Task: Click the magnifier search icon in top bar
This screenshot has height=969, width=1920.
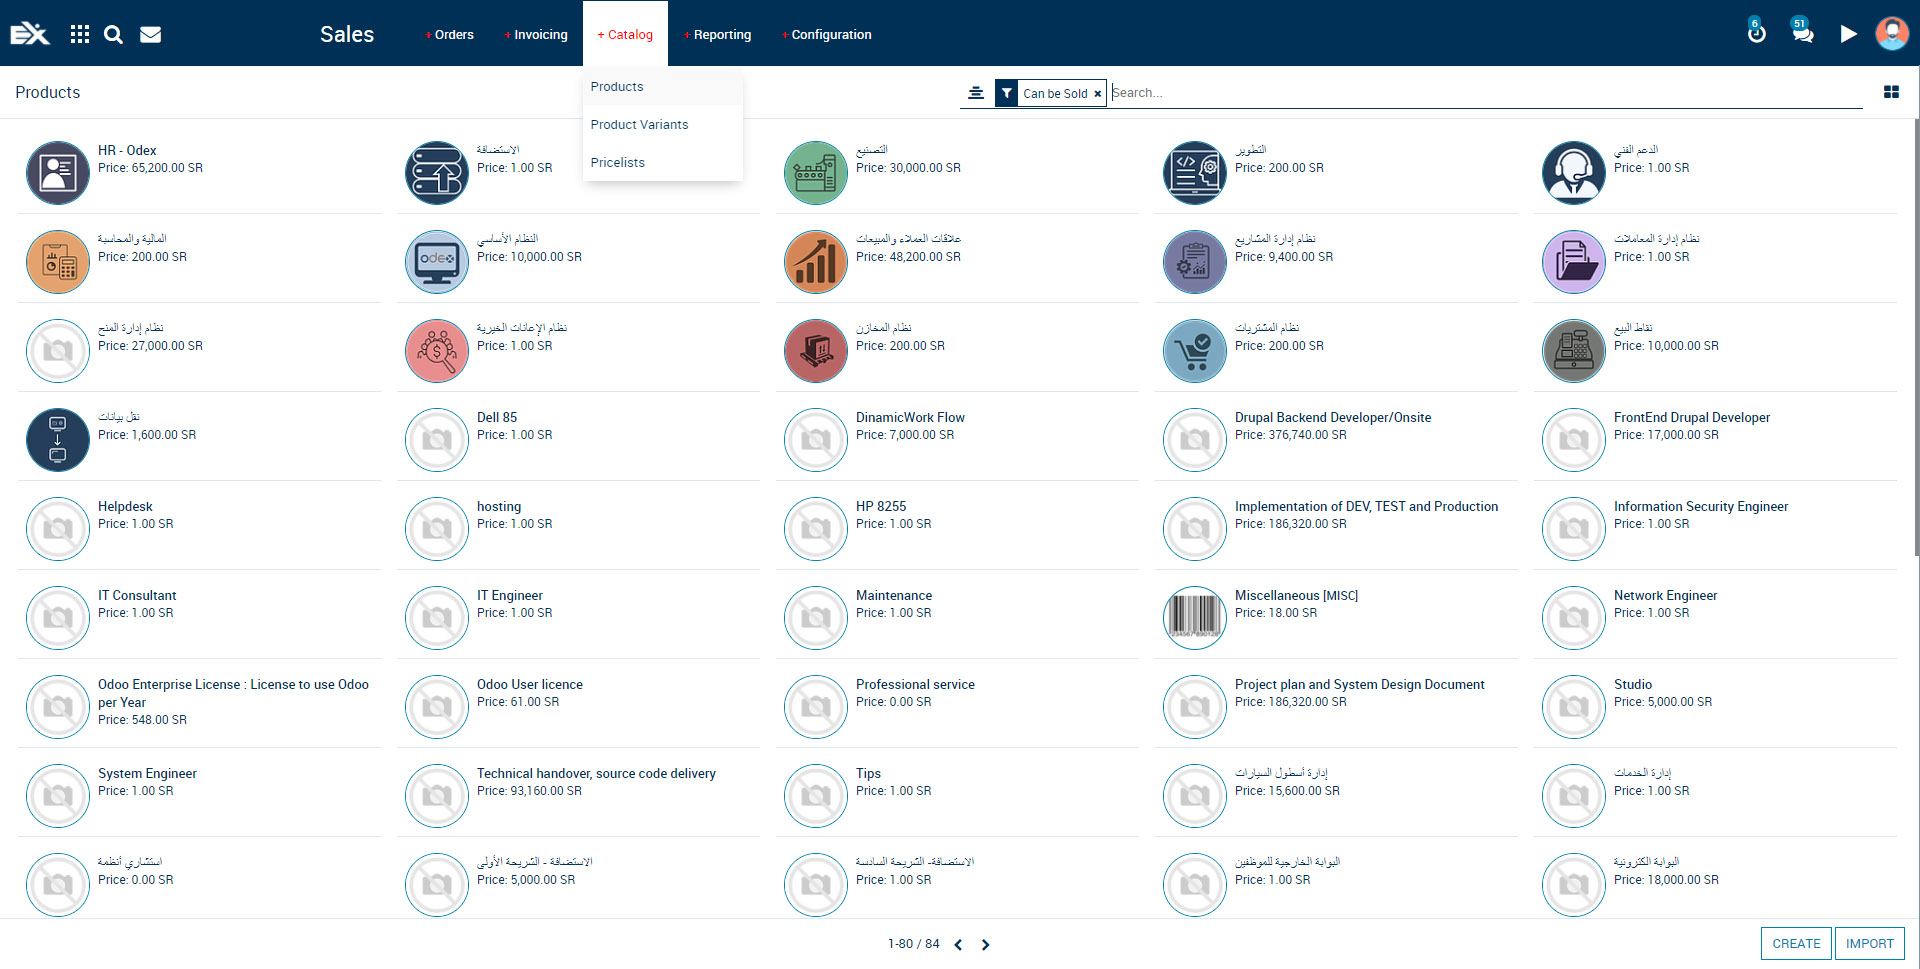Action: point(114,34)
